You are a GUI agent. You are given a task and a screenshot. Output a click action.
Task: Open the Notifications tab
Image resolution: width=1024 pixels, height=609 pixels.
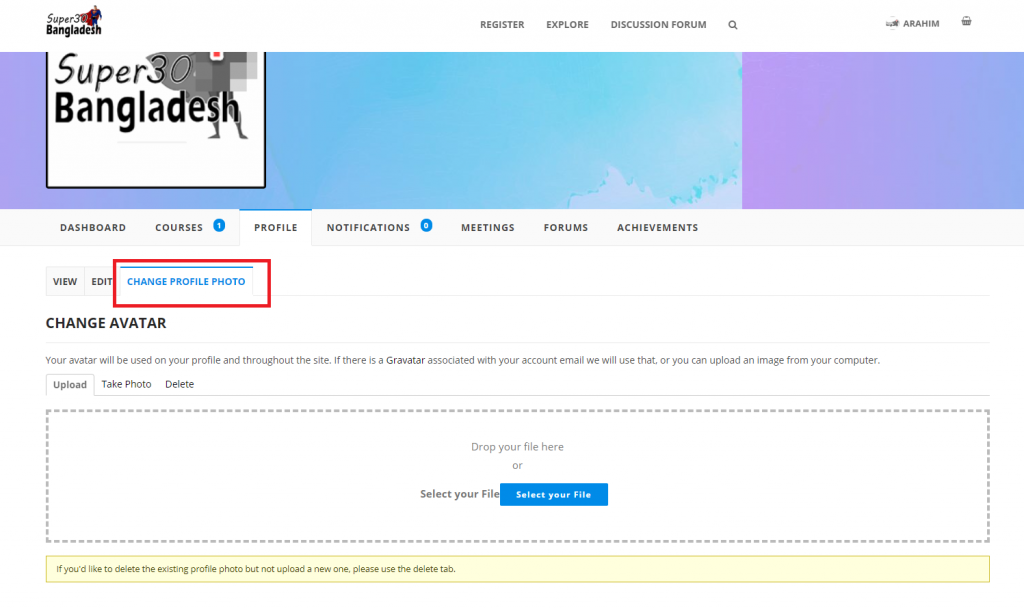[x=368, y=228]
